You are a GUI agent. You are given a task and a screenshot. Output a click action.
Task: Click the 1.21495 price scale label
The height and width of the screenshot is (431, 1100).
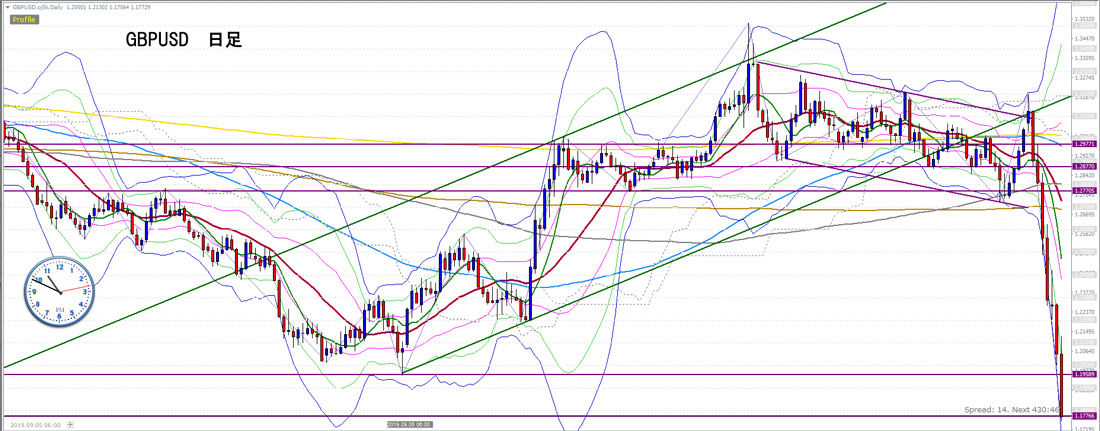coord(1085,331)
